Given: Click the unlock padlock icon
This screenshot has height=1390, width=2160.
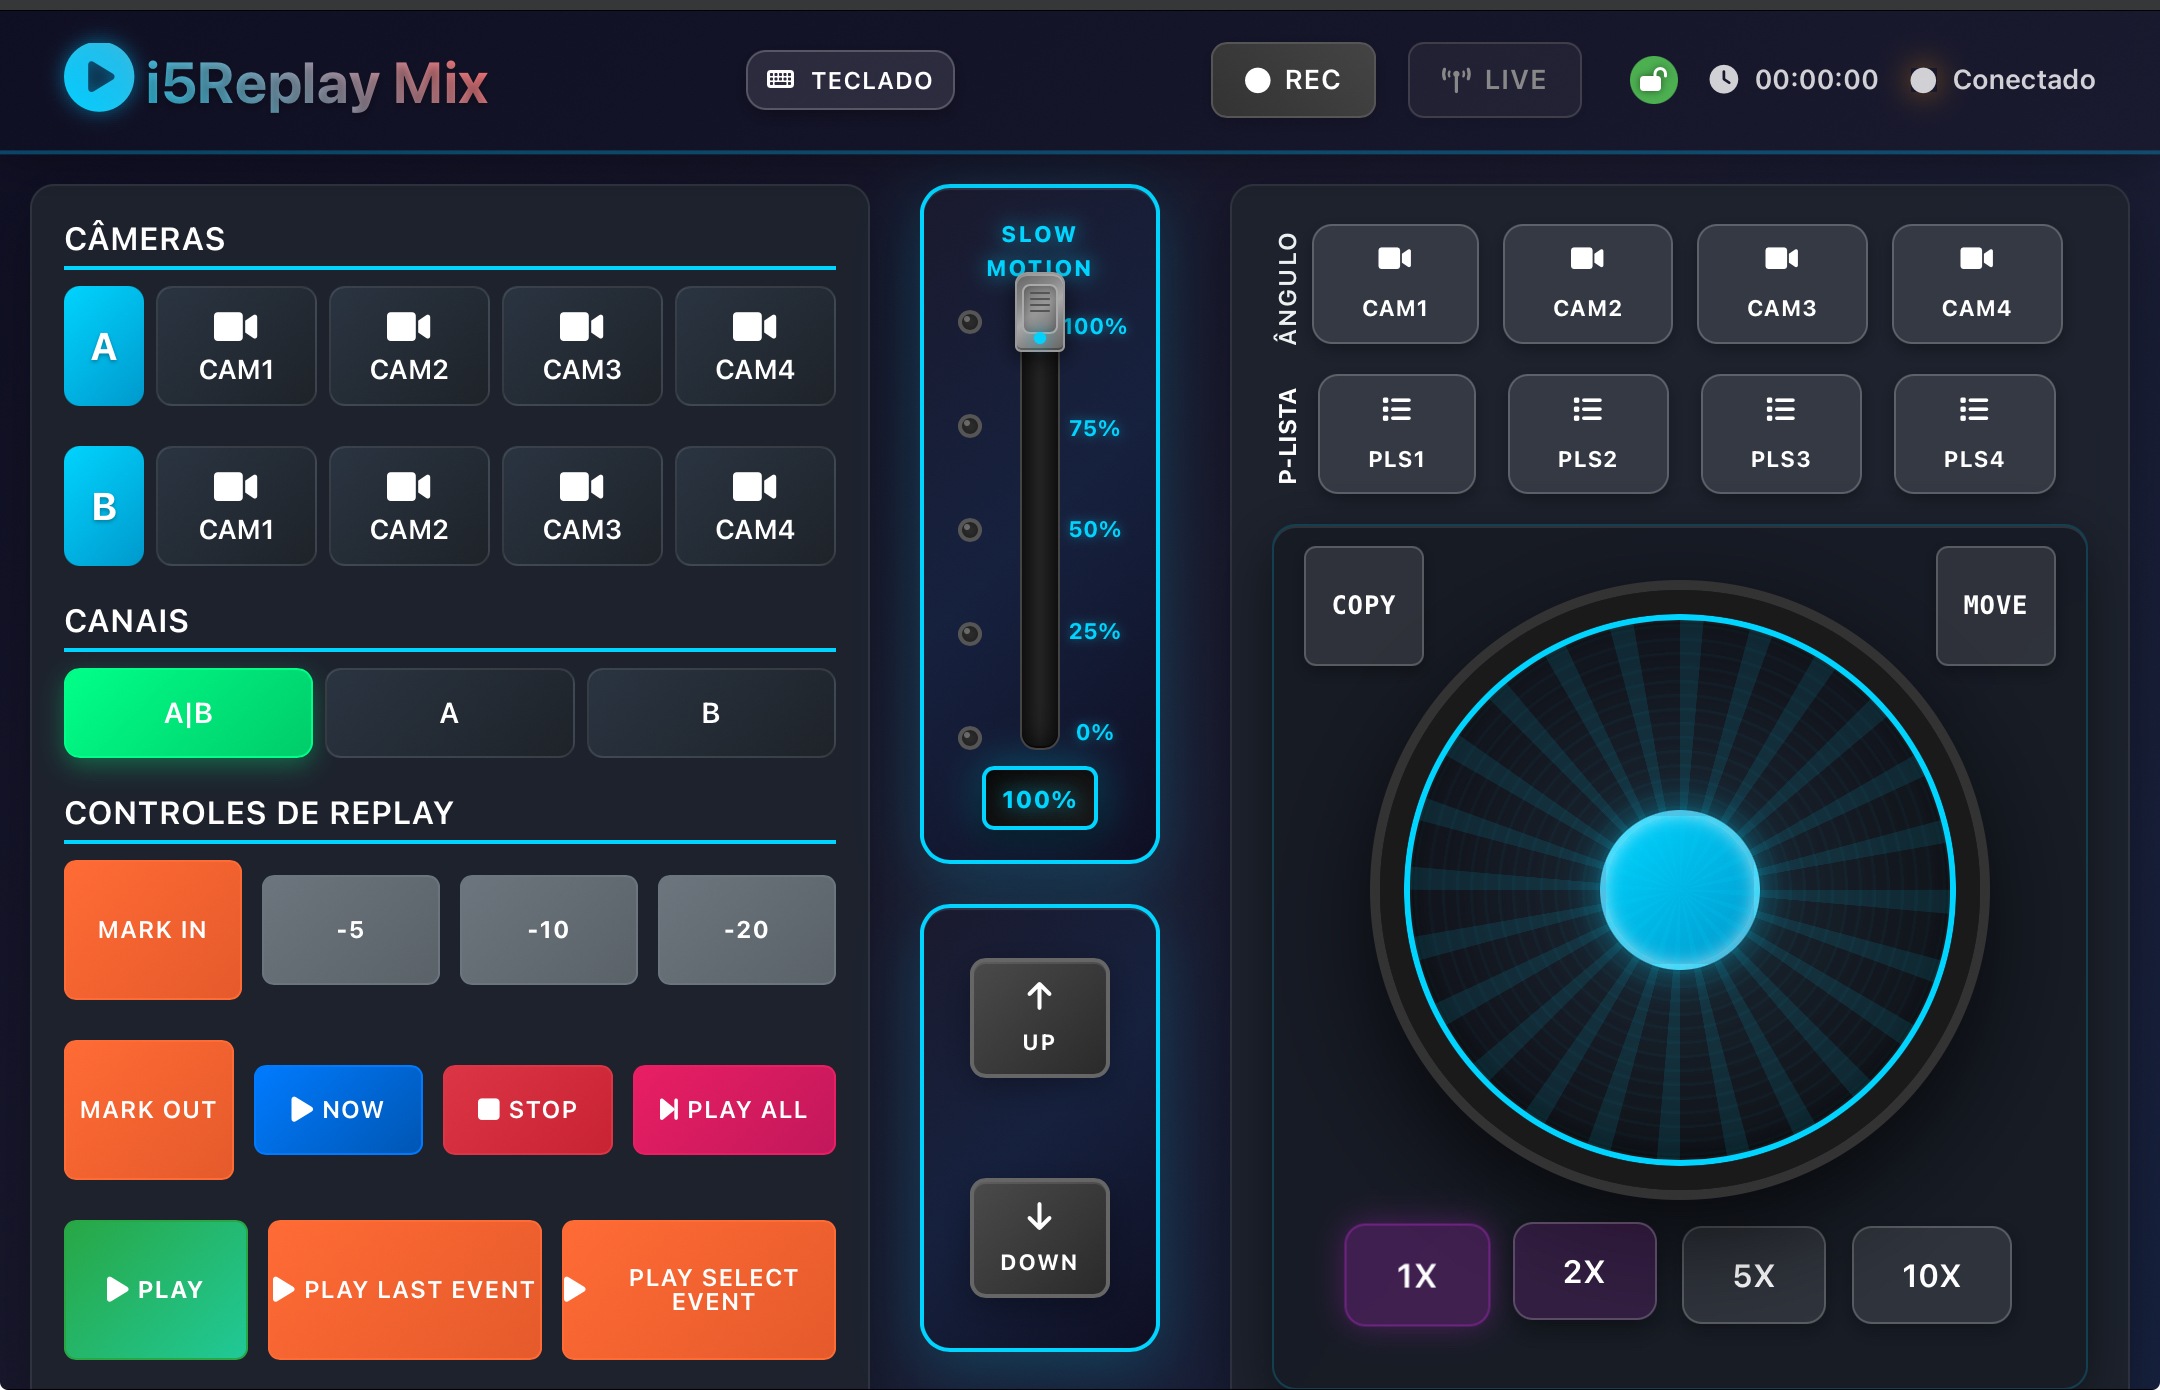Looking at the screenshot, I should (1653, 79).
